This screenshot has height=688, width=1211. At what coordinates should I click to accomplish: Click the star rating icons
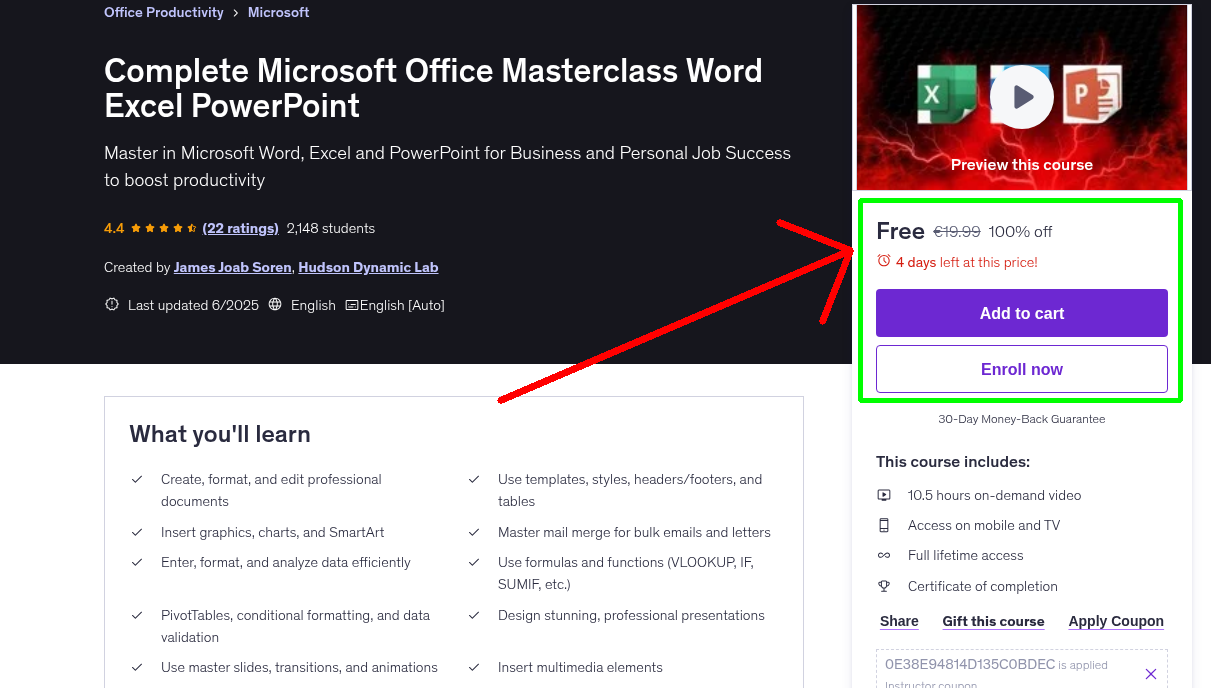(x=164, y=228)
